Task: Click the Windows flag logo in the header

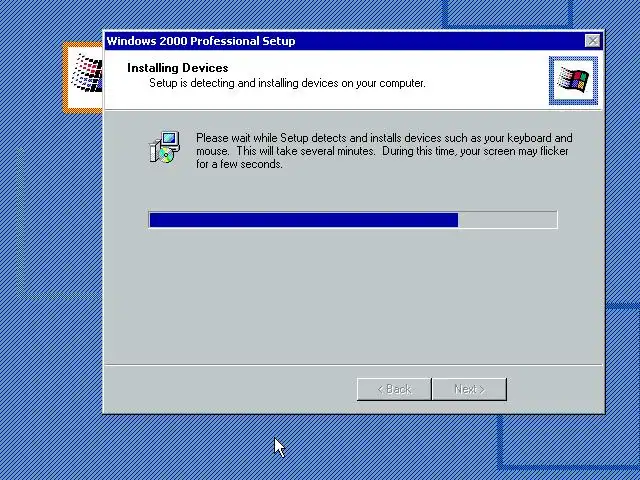Action: [x=573, y=80]
